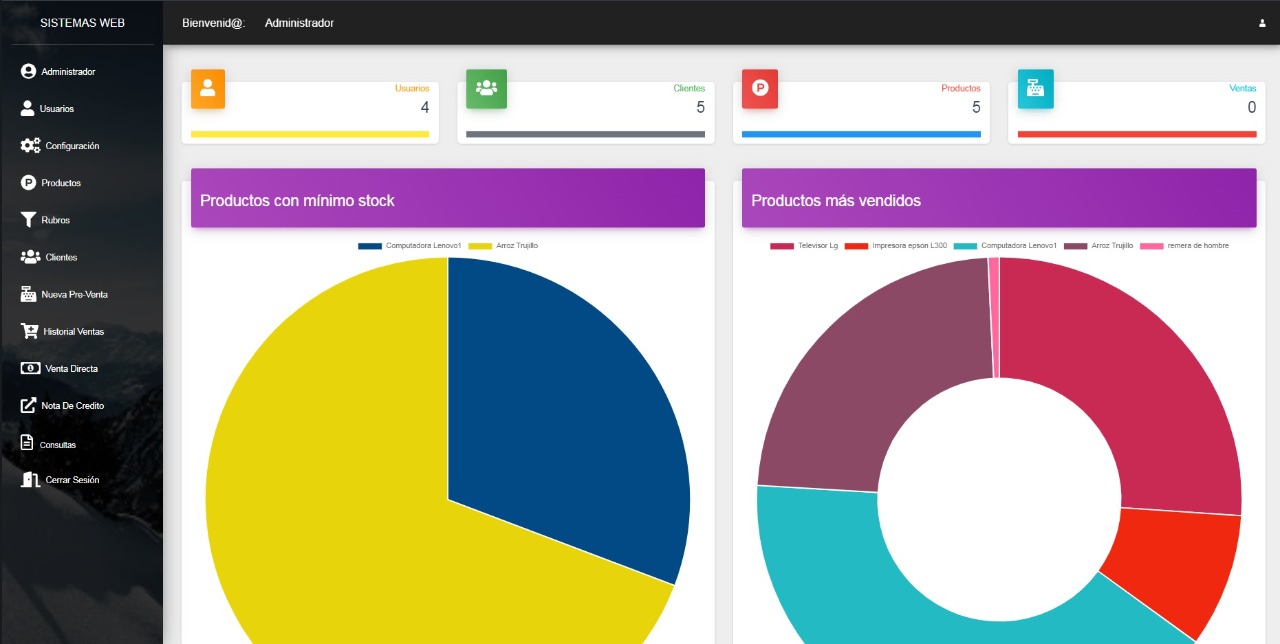
Task: Toggle Impresora epson L300 legend item
Action: coord(896,245)
